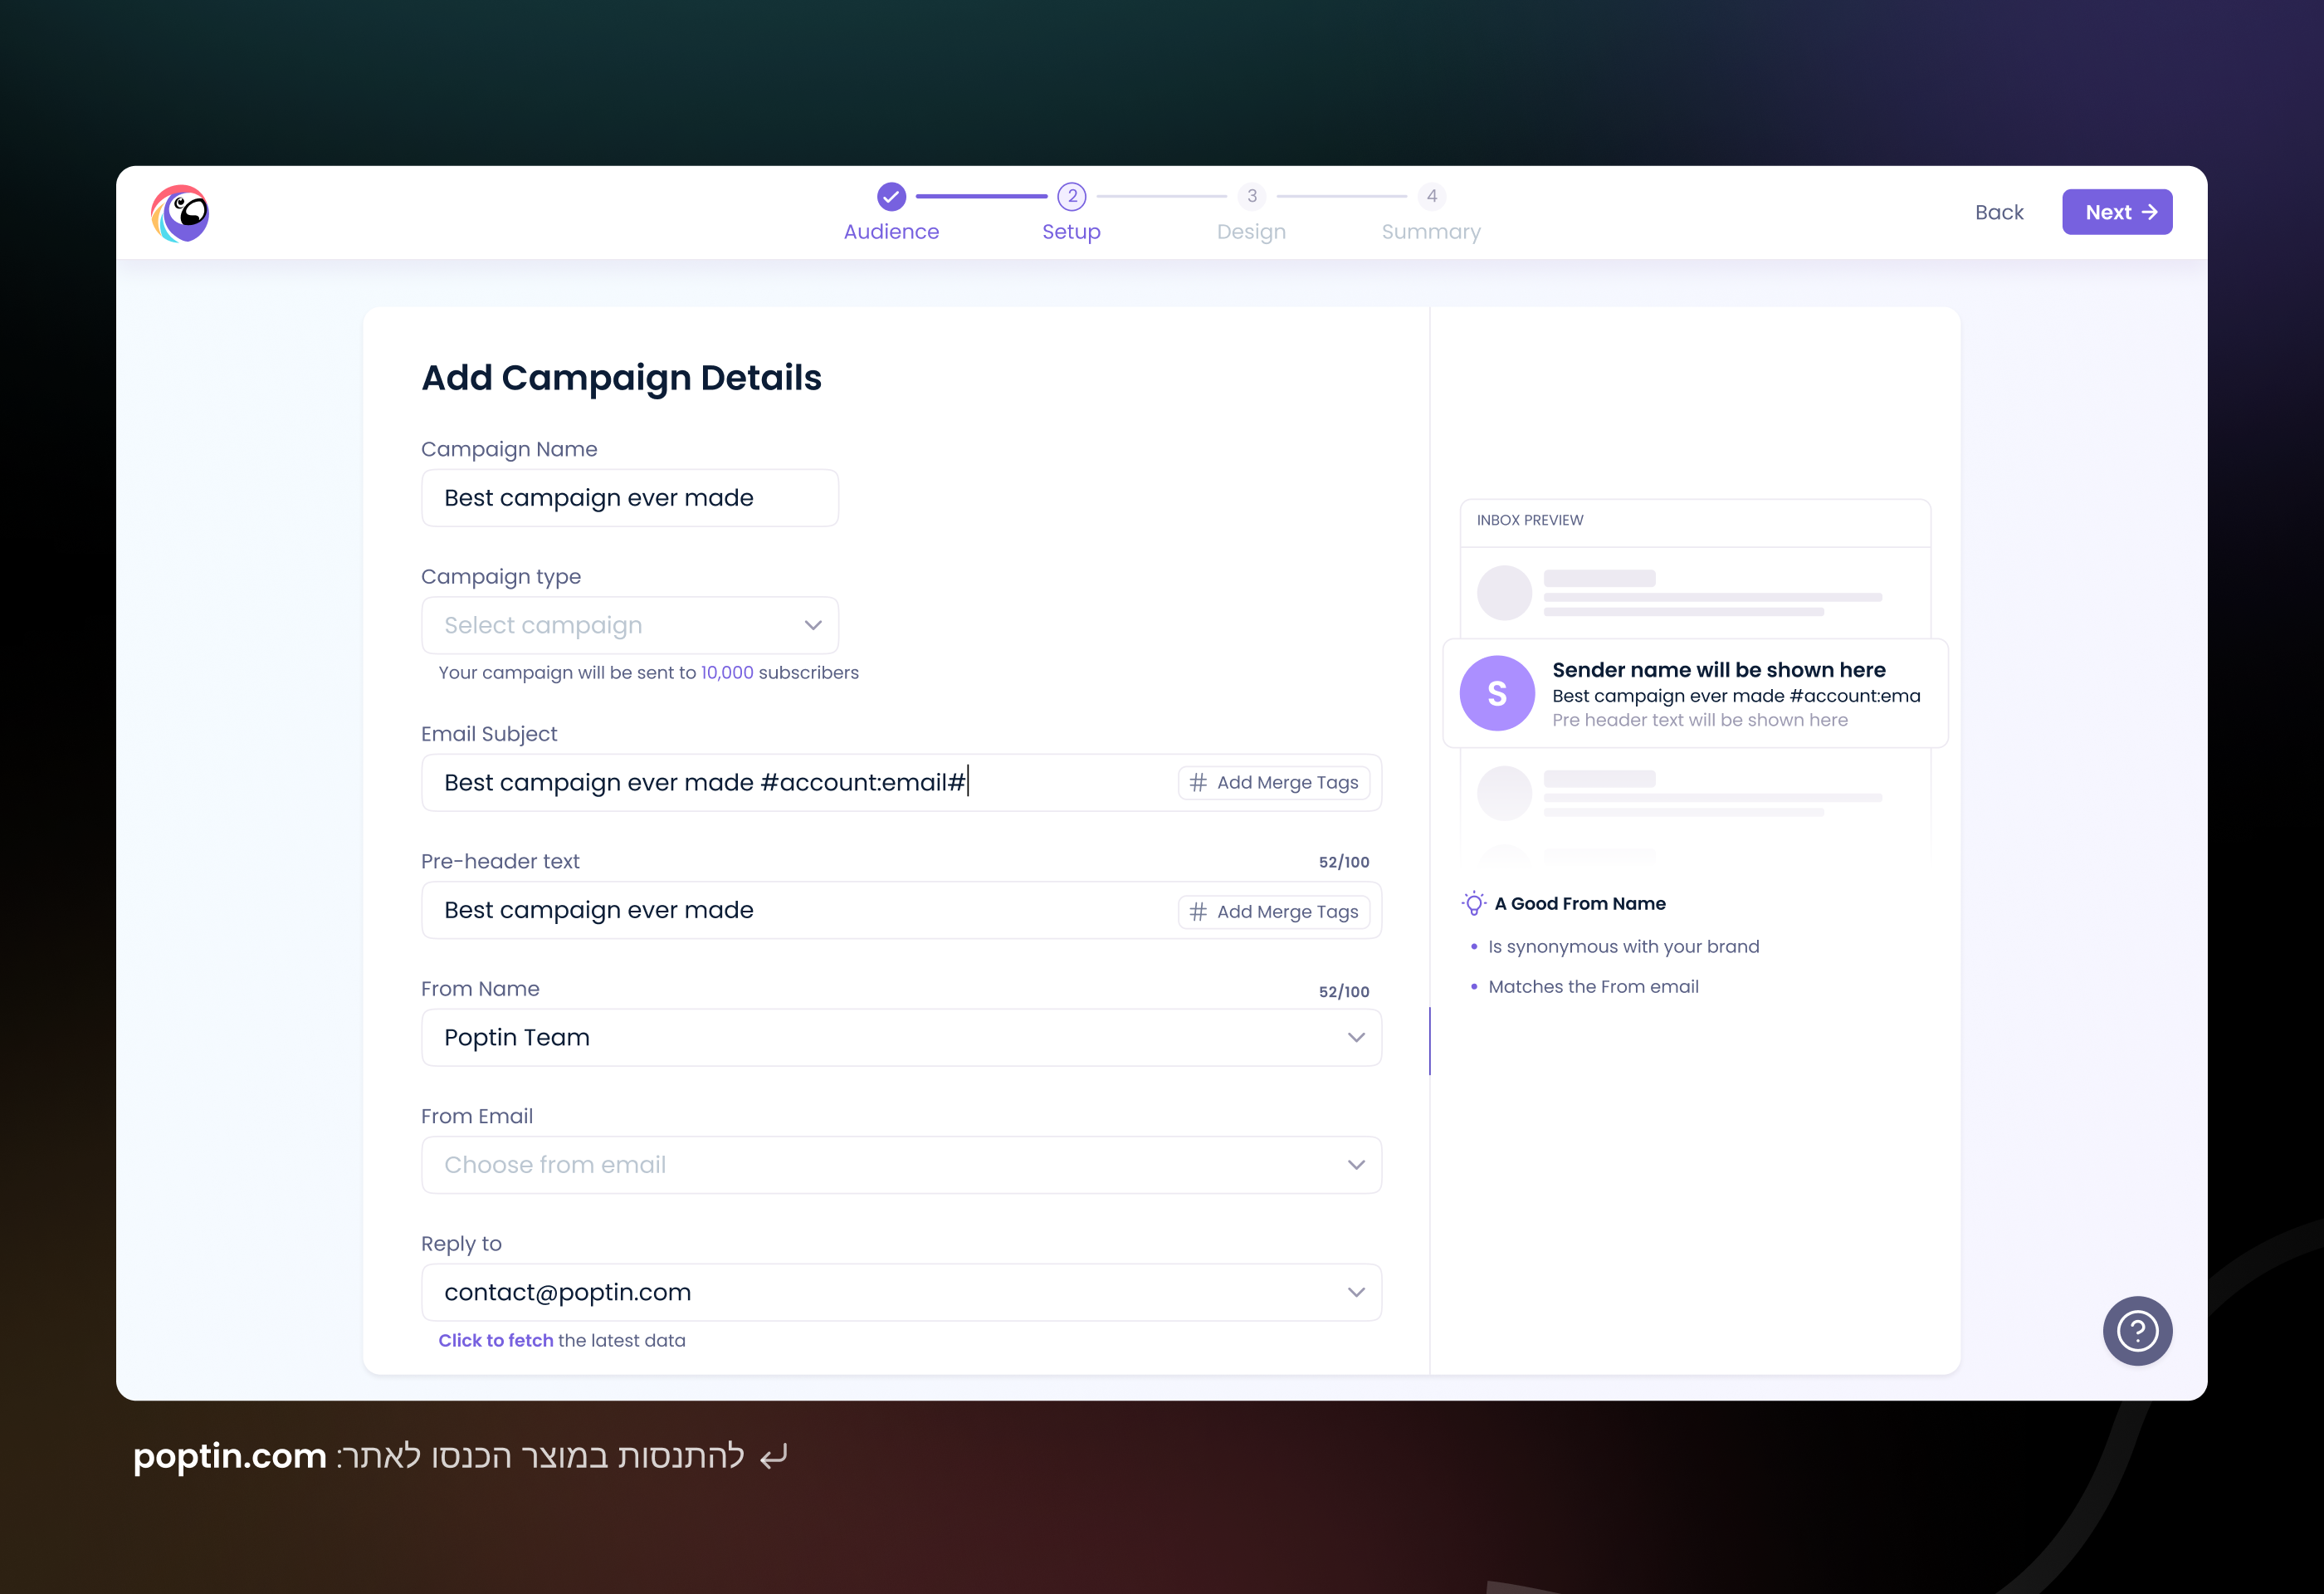Image resolution: width=2324 pixels, height=1594 pixels.
Task: Click the Next button
Action: (x=2116, y=212)
